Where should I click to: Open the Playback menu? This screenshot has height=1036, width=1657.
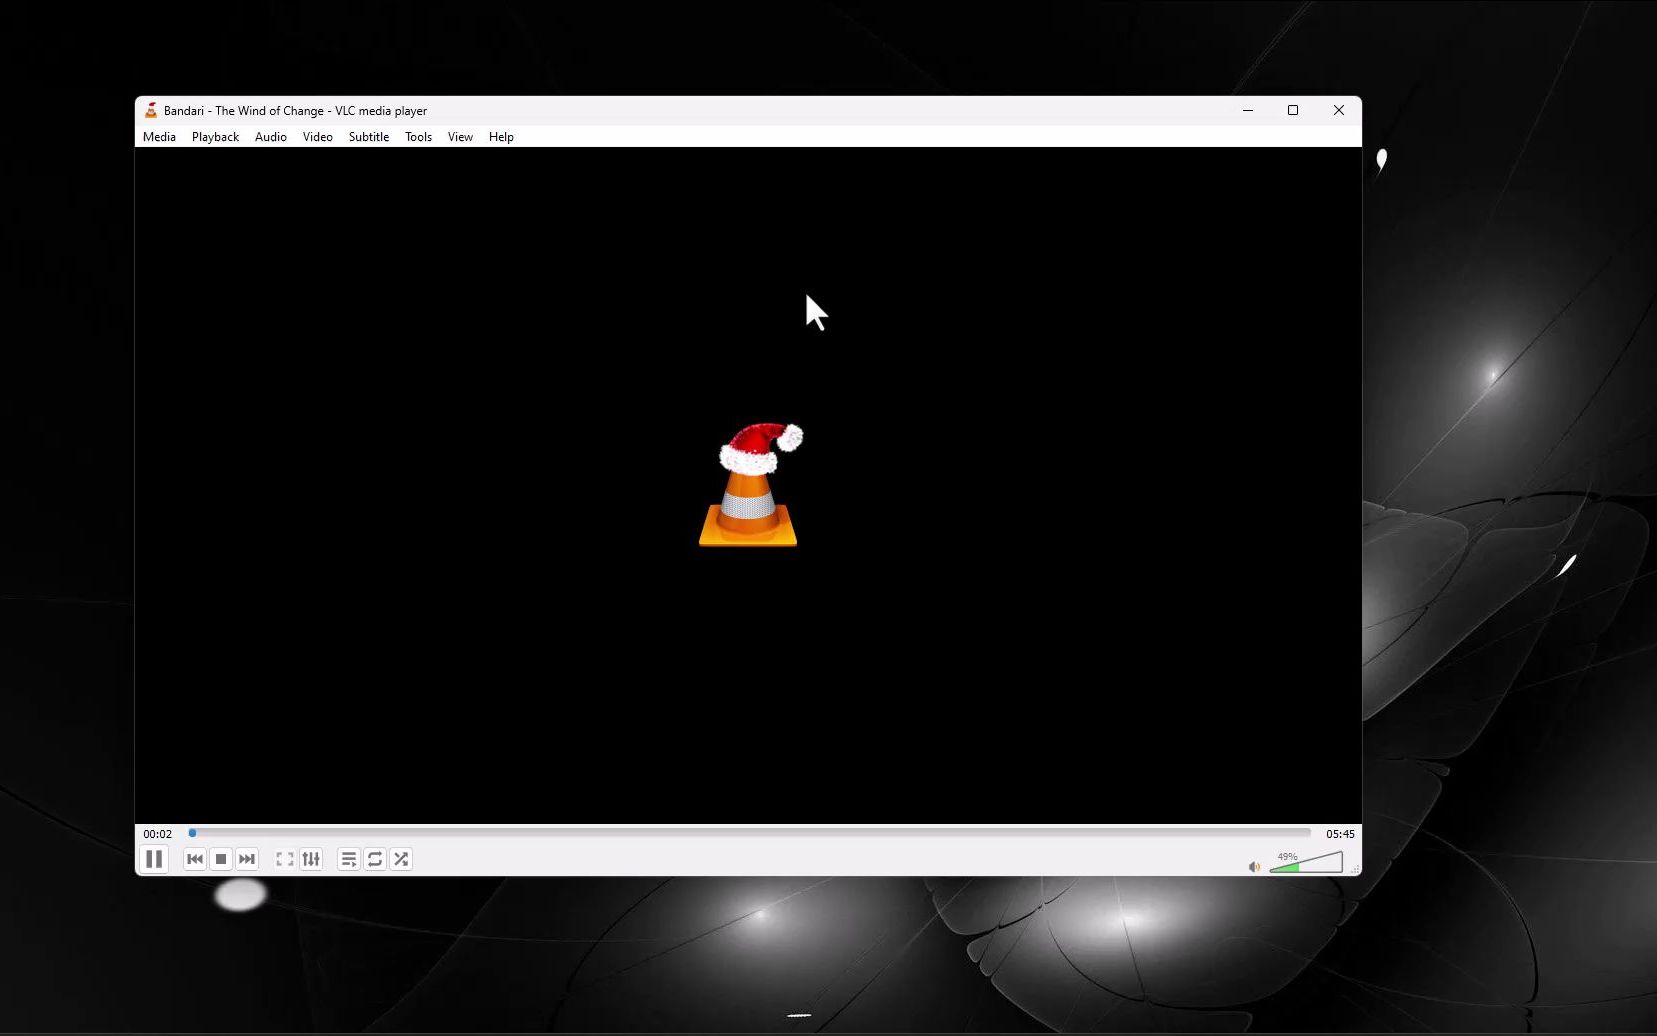tap(215, 137)
